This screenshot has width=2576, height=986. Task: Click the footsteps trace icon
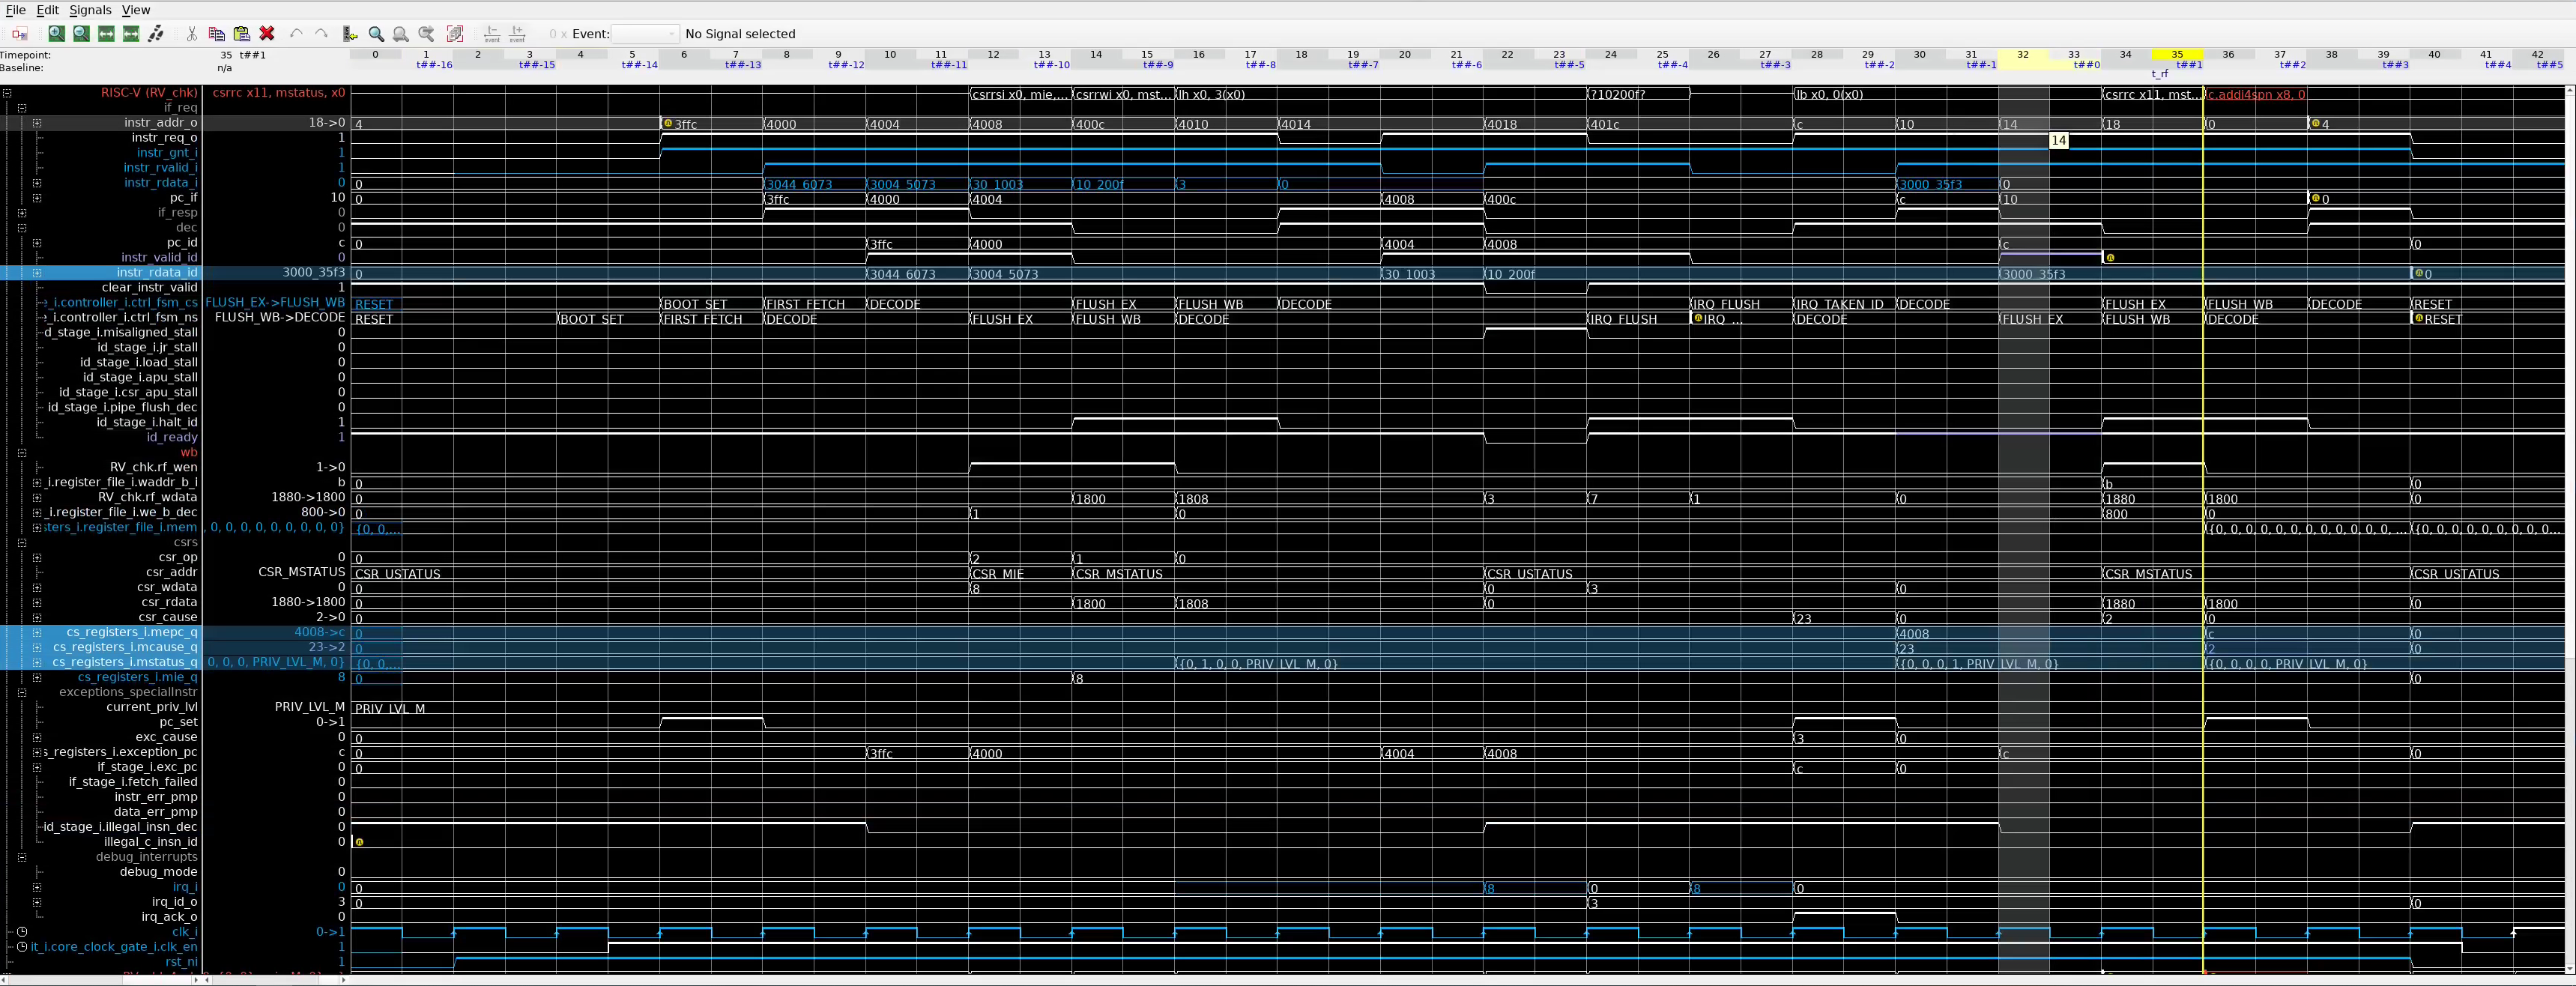156,34
